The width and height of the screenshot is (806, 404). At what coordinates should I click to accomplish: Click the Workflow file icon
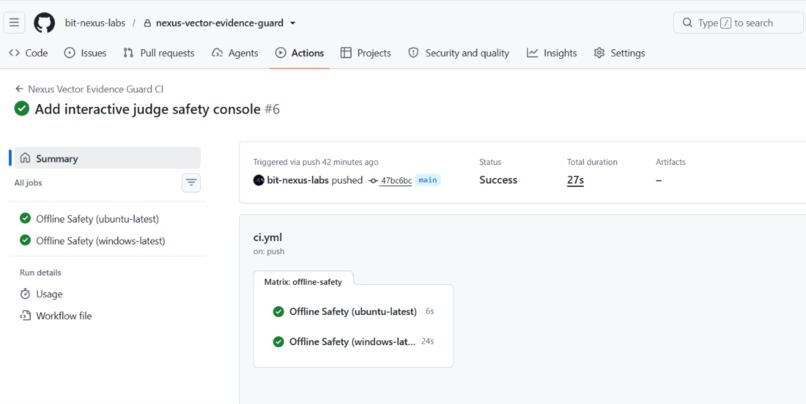[25, 316]
